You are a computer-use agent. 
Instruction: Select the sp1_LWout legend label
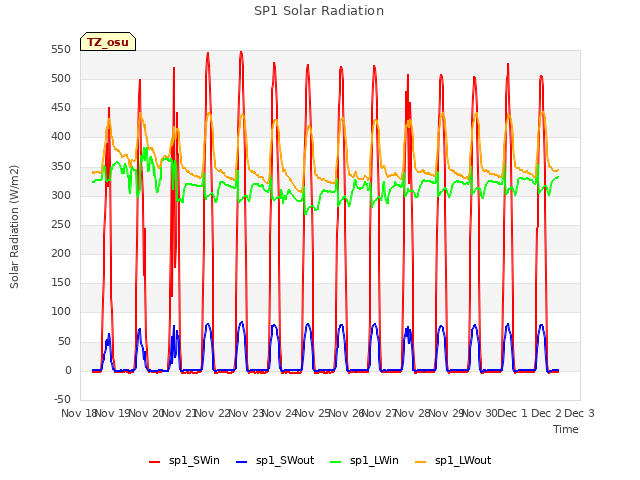coord(463,460)
